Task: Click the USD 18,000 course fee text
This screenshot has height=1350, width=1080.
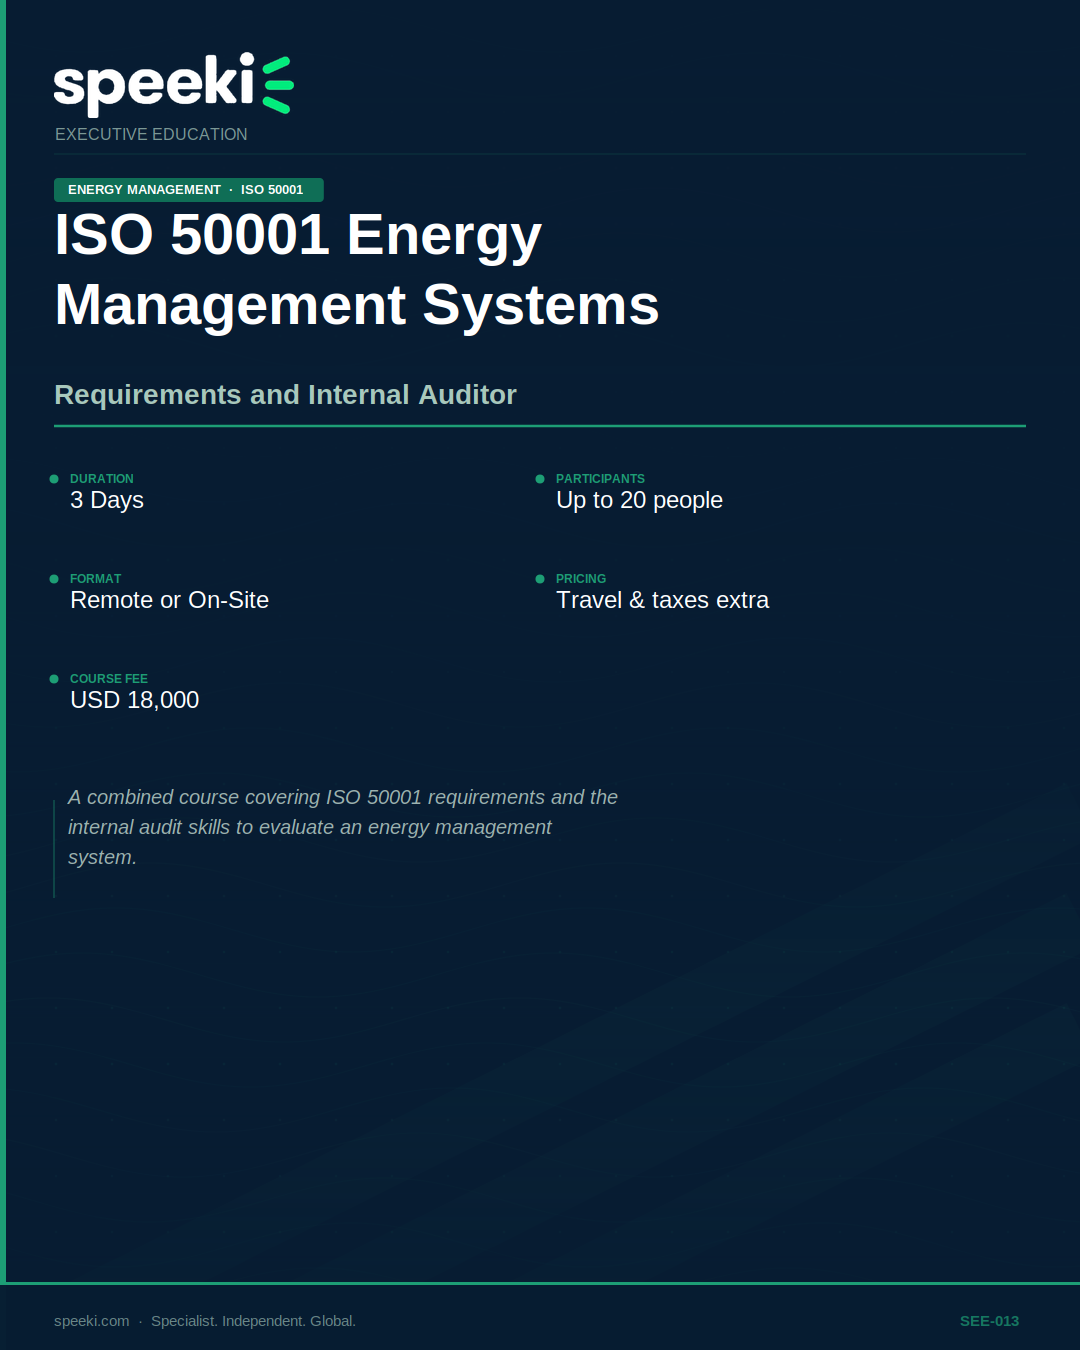Action: pos(134,700)
